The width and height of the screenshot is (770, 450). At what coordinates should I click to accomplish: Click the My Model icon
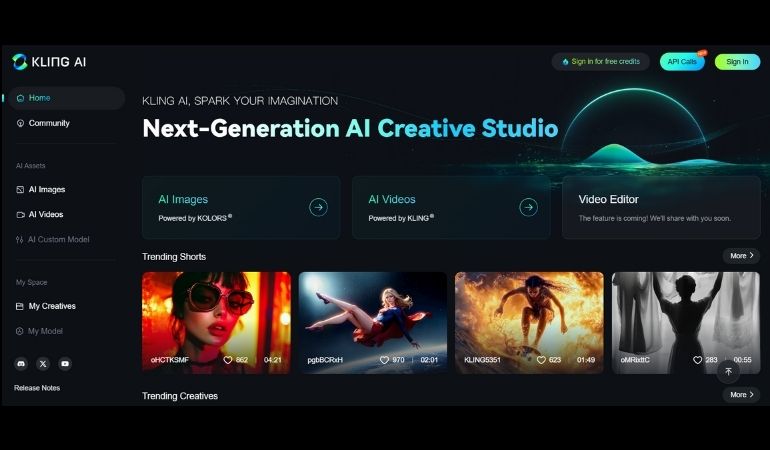pos(20,331)
